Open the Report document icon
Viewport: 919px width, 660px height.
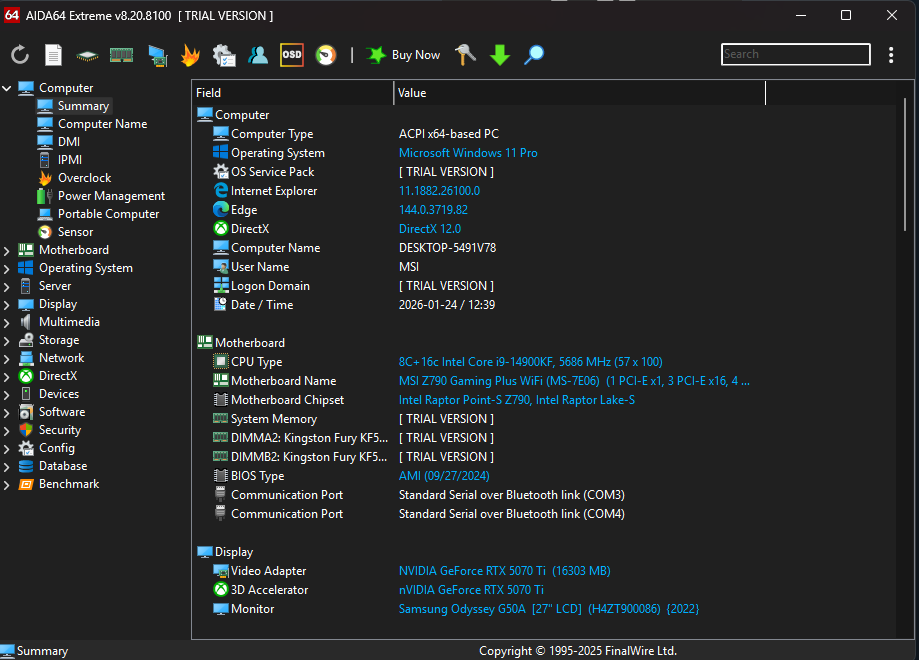[x=53, y=55]
